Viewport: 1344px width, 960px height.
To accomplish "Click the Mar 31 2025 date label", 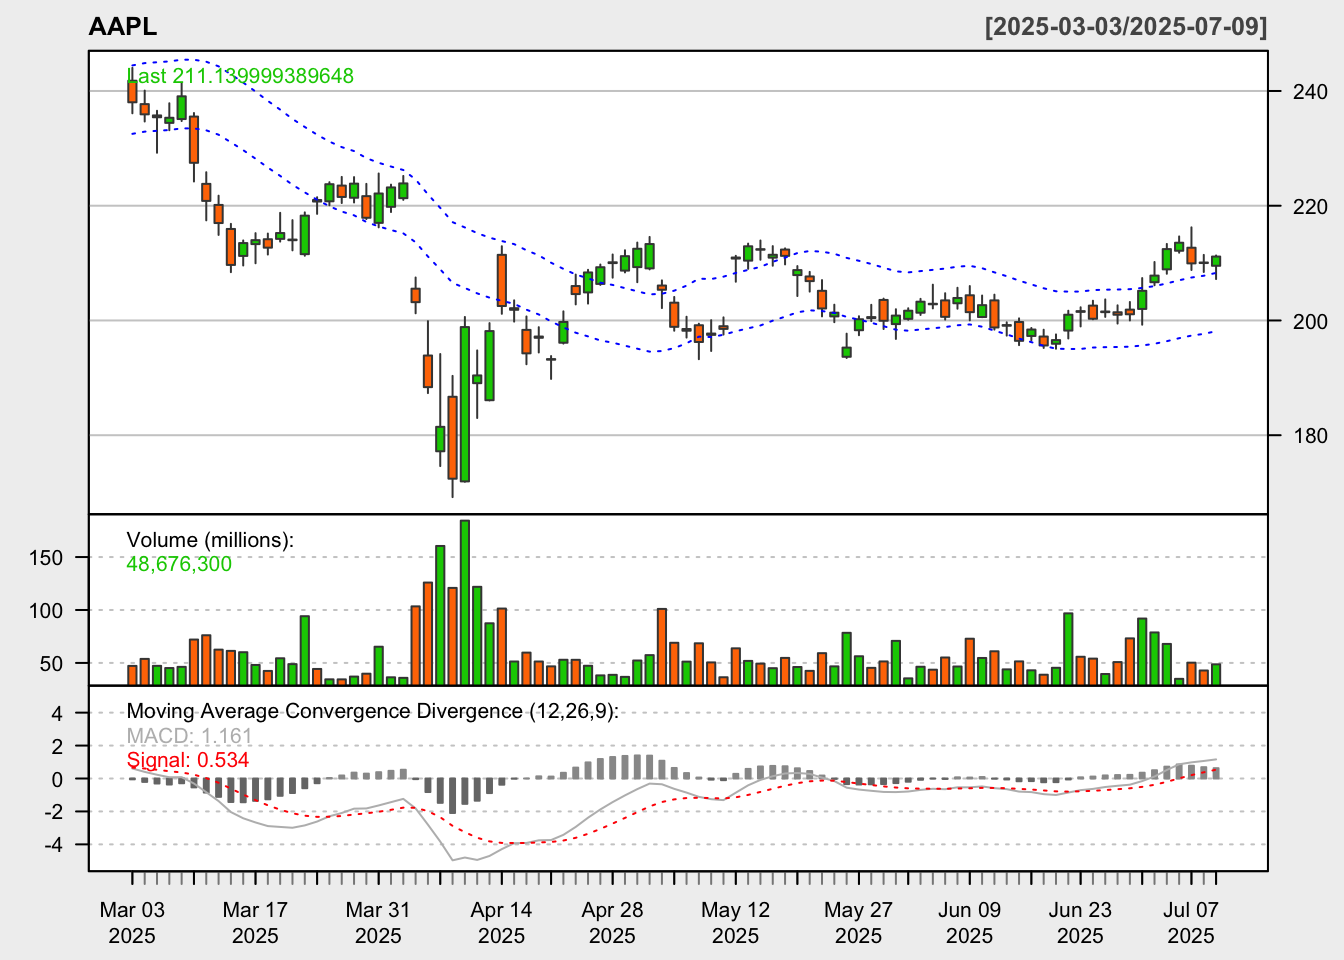I will click(x=378, y=923).
